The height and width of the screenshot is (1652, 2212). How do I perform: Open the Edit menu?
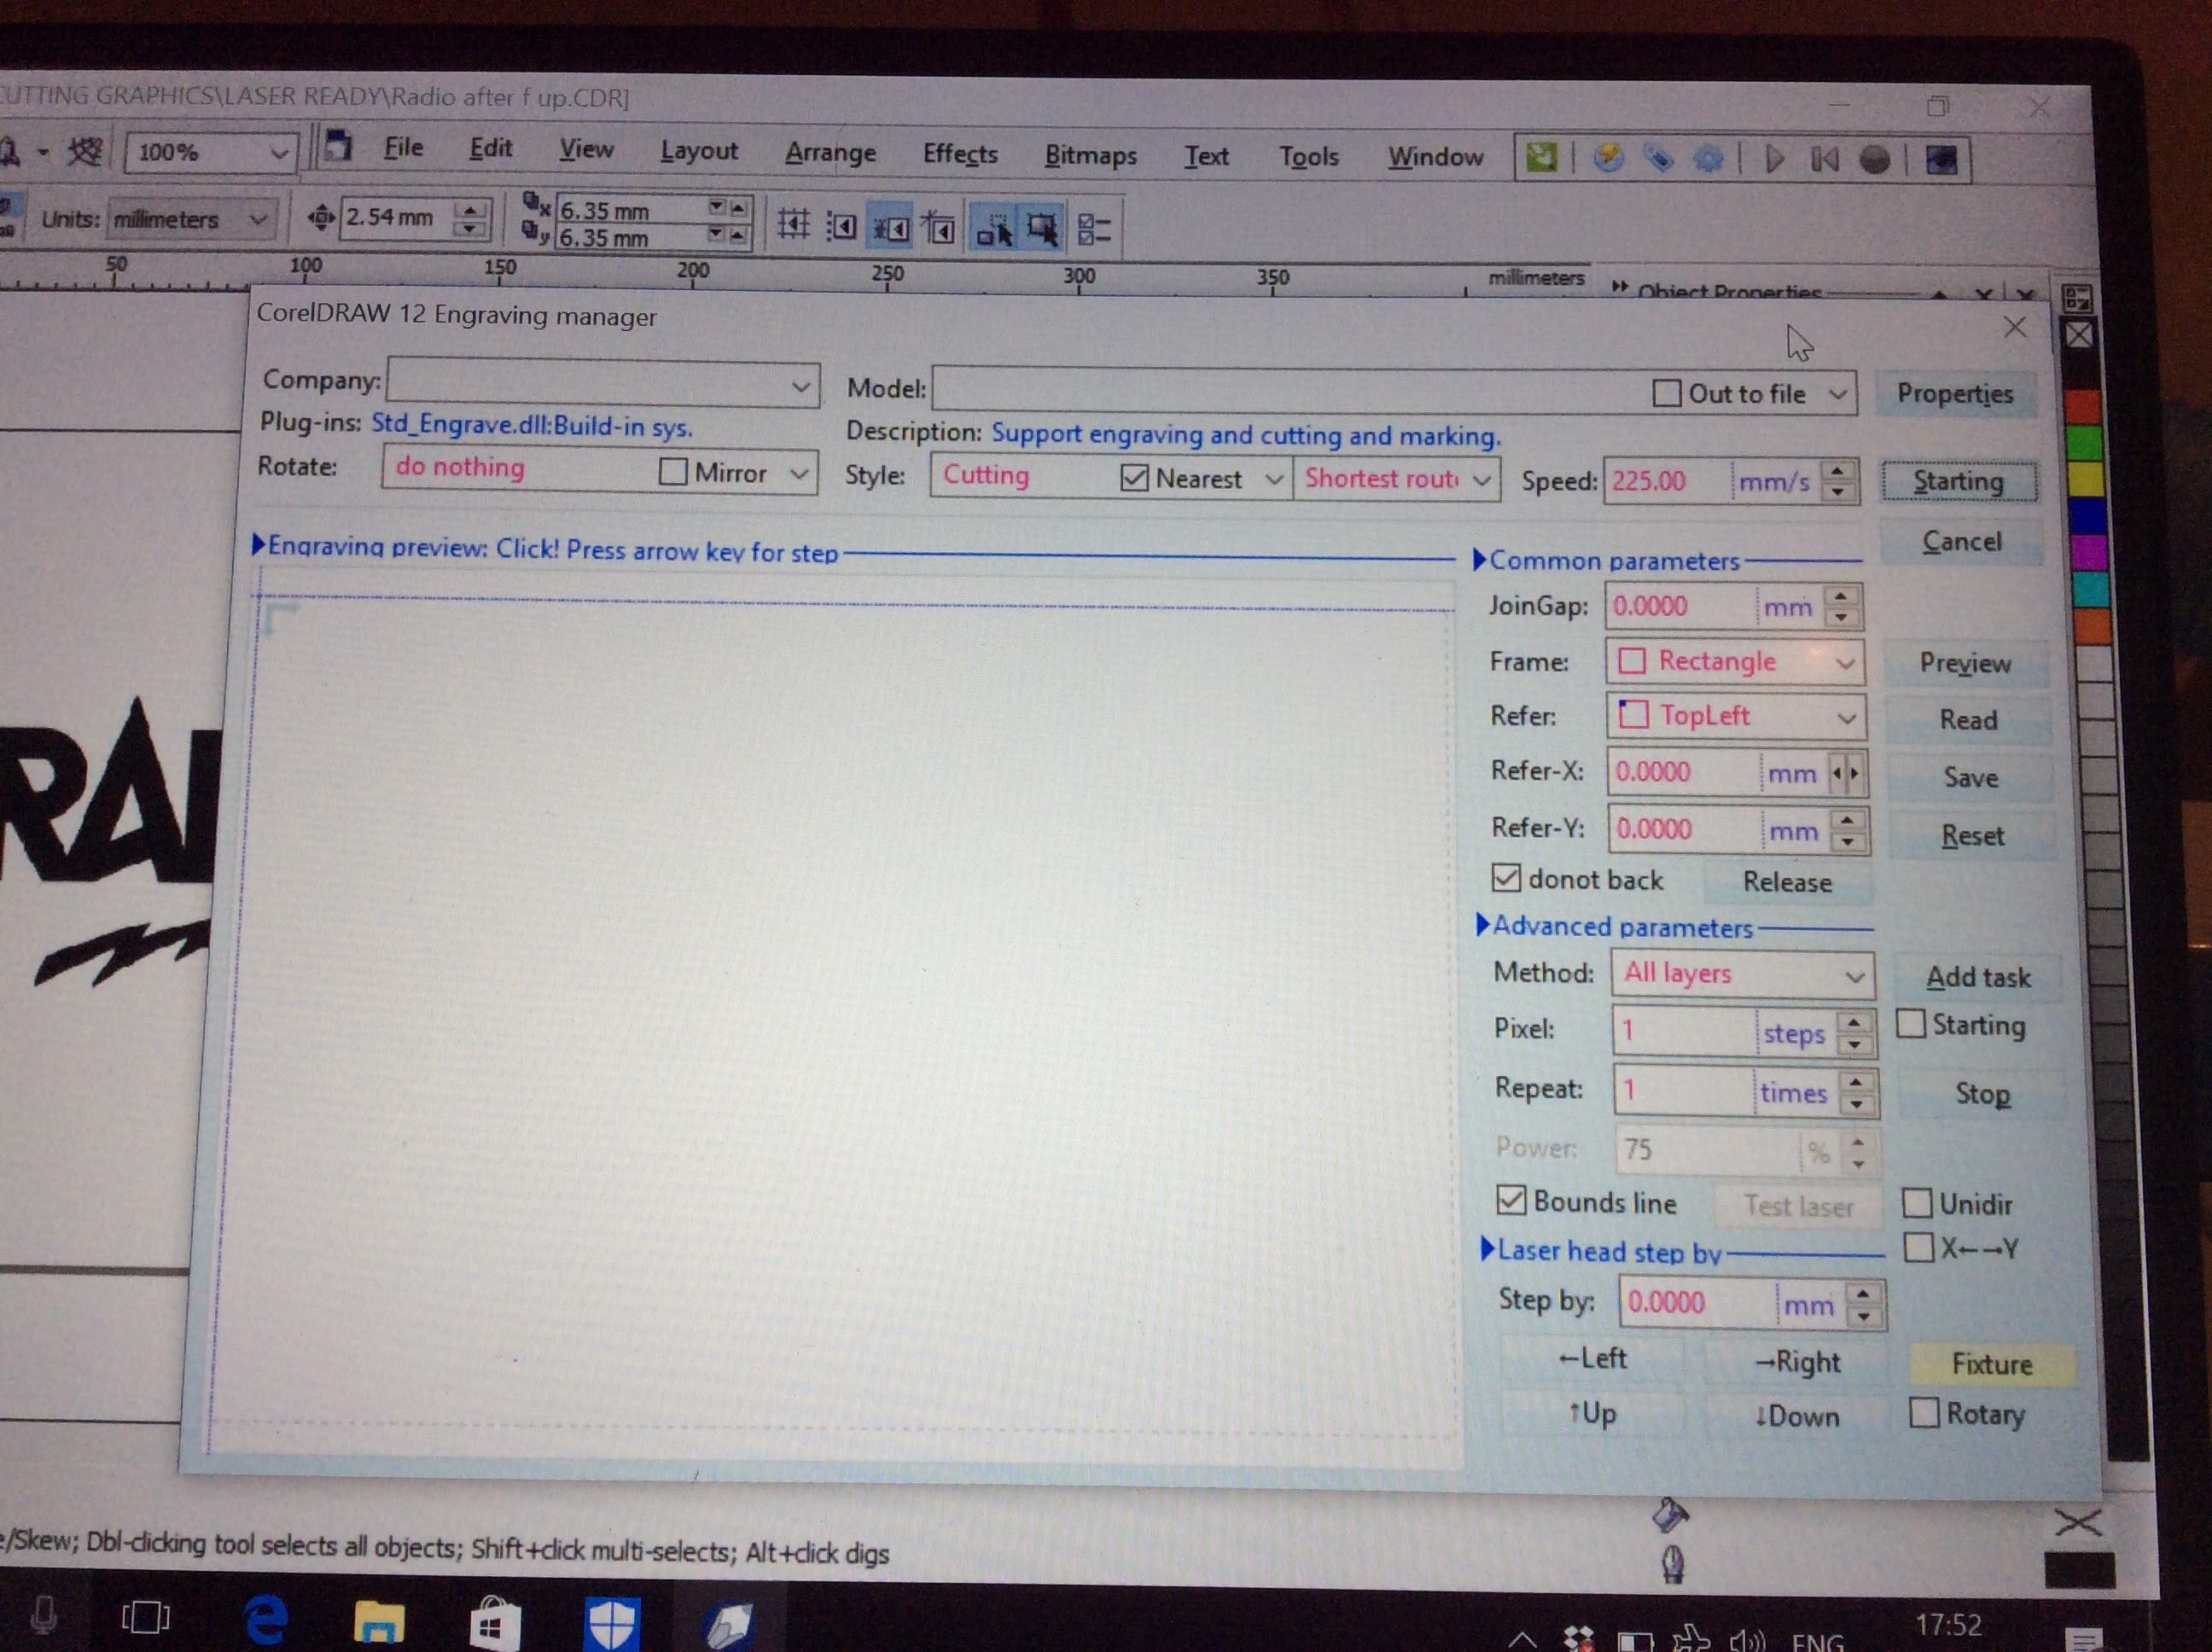(x=491, y=149)
